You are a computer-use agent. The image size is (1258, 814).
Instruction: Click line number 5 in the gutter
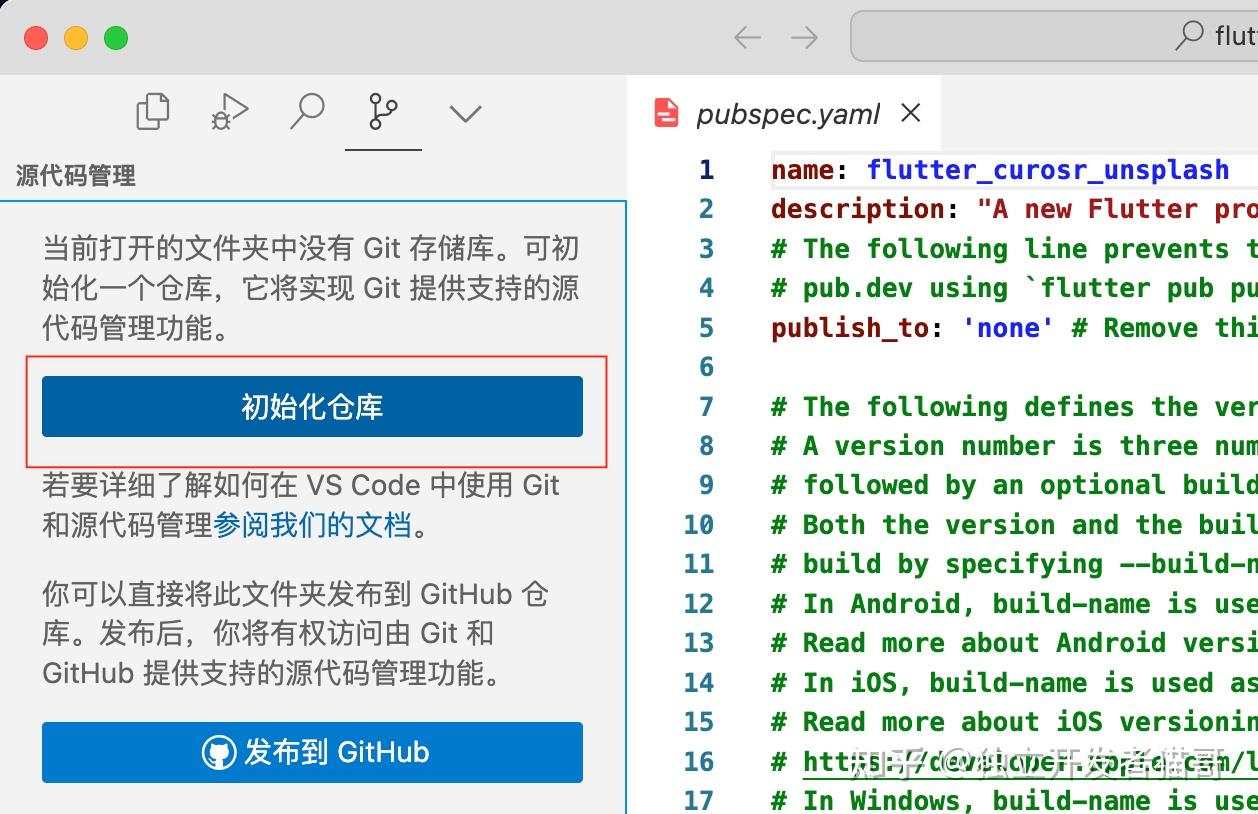click(x=706, y=327)
